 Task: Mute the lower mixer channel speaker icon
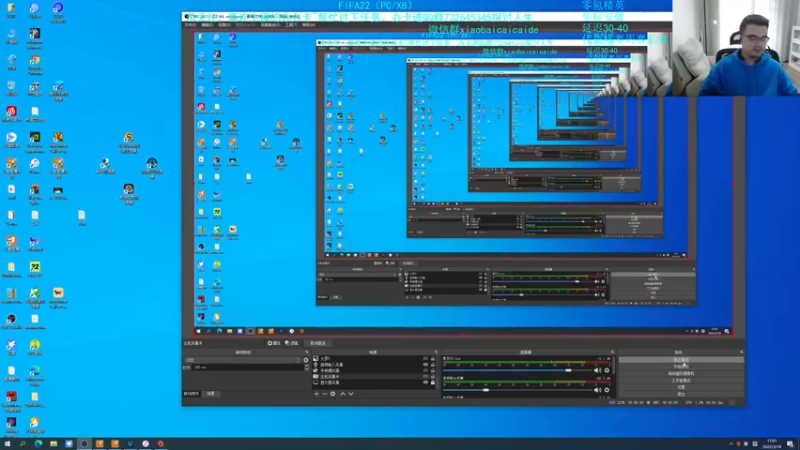click(x=597, y=390)
